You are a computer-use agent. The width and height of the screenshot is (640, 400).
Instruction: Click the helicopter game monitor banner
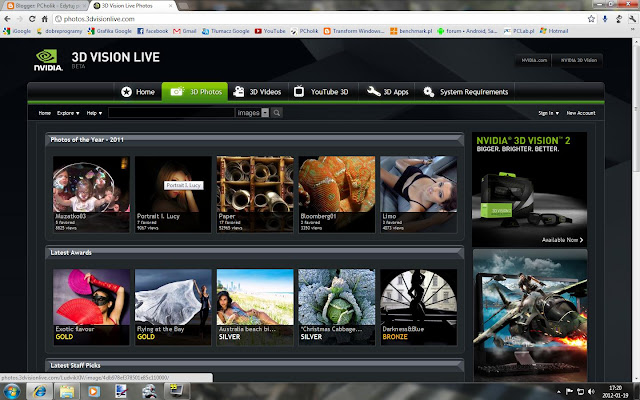530,316
